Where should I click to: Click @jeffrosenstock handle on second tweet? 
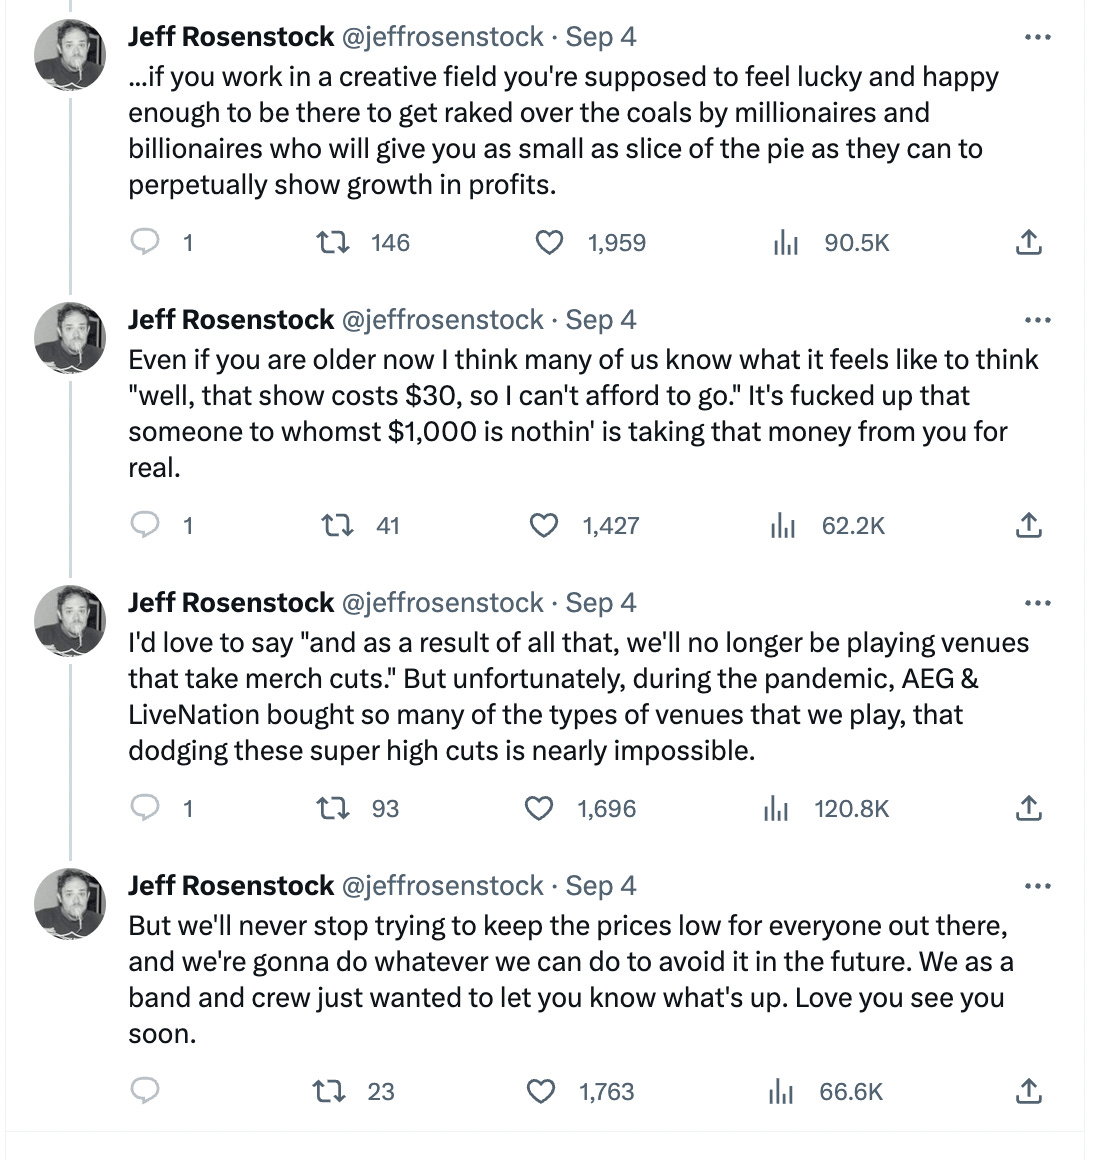click(x=443, y=320)
